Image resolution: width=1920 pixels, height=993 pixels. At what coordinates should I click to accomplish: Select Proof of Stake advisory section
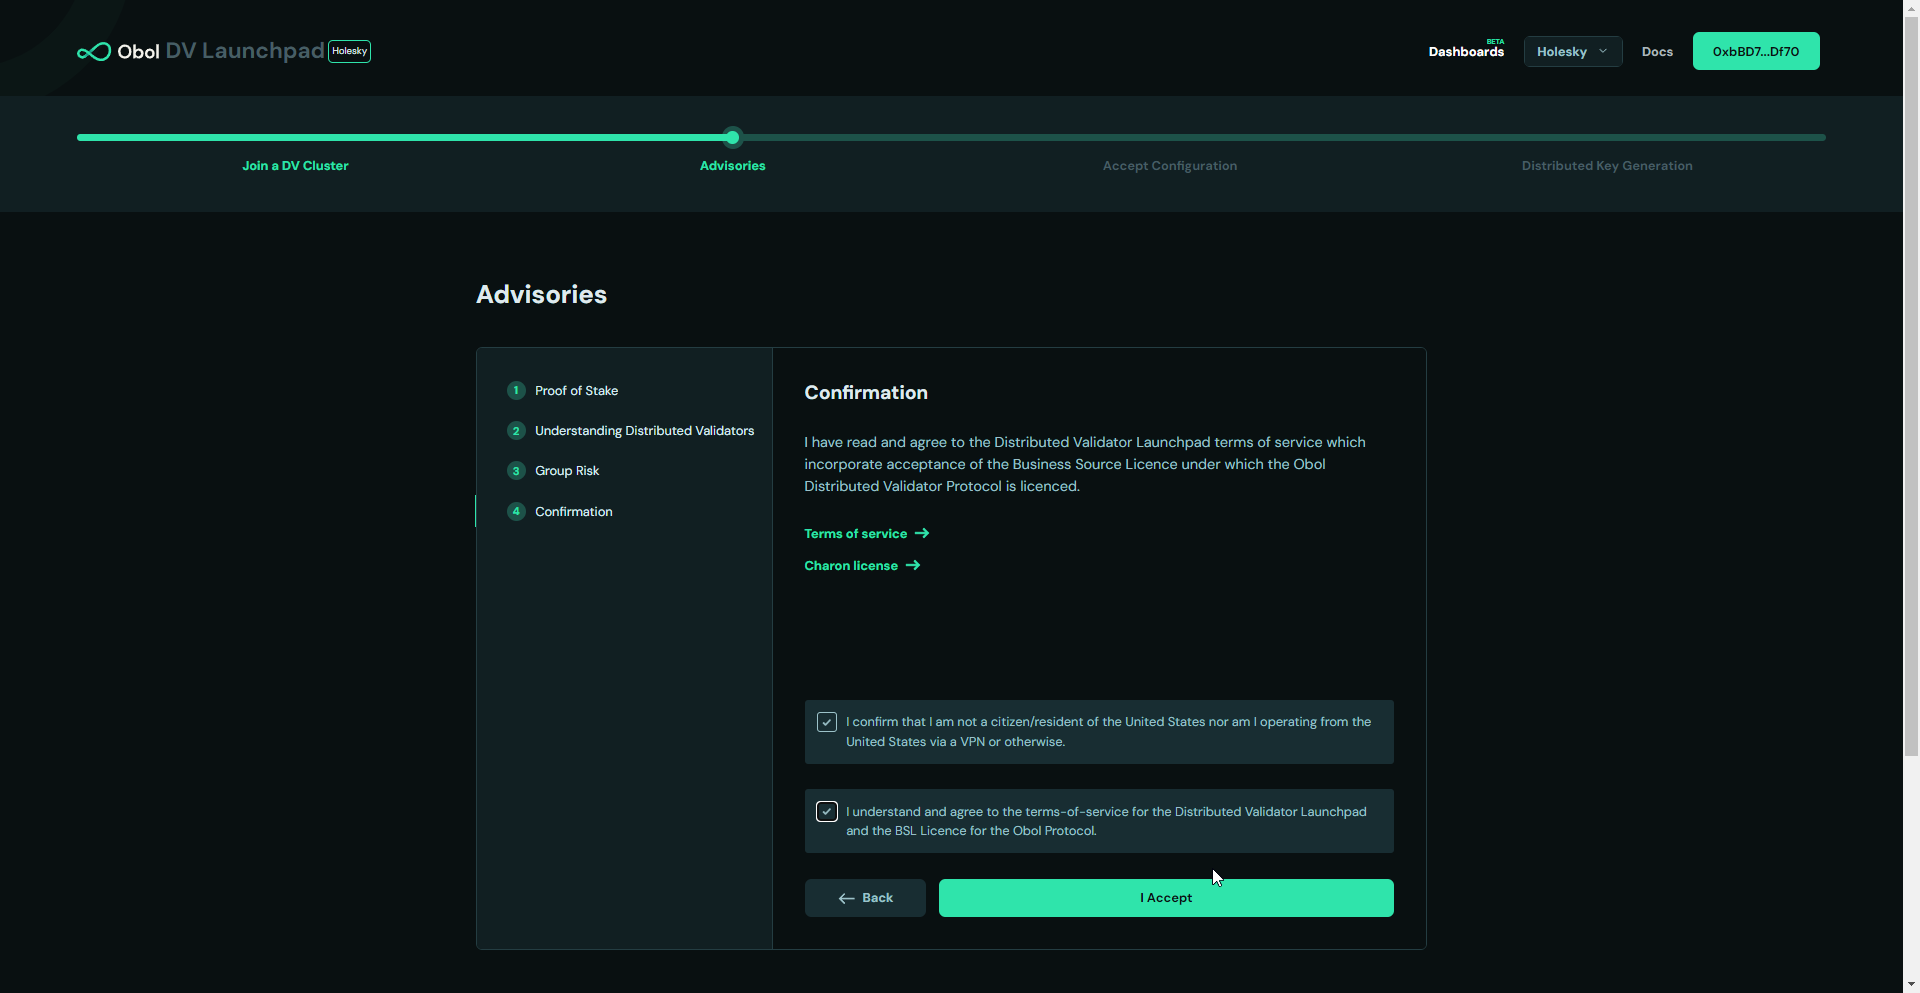(576, 391)
